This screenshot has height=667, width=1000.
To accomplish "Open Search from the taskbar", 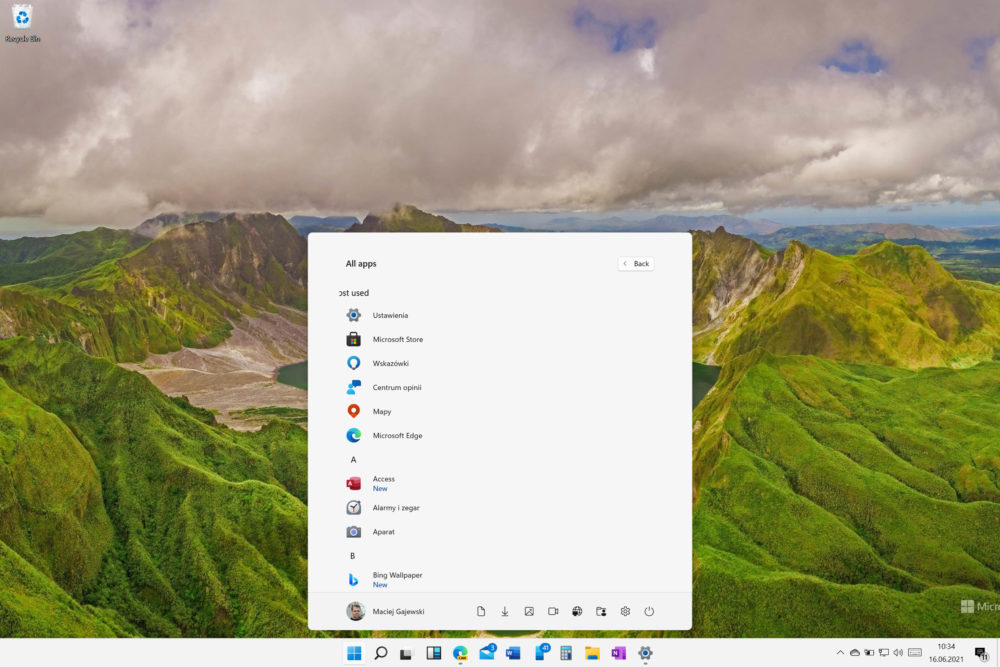I will (381, 653).
